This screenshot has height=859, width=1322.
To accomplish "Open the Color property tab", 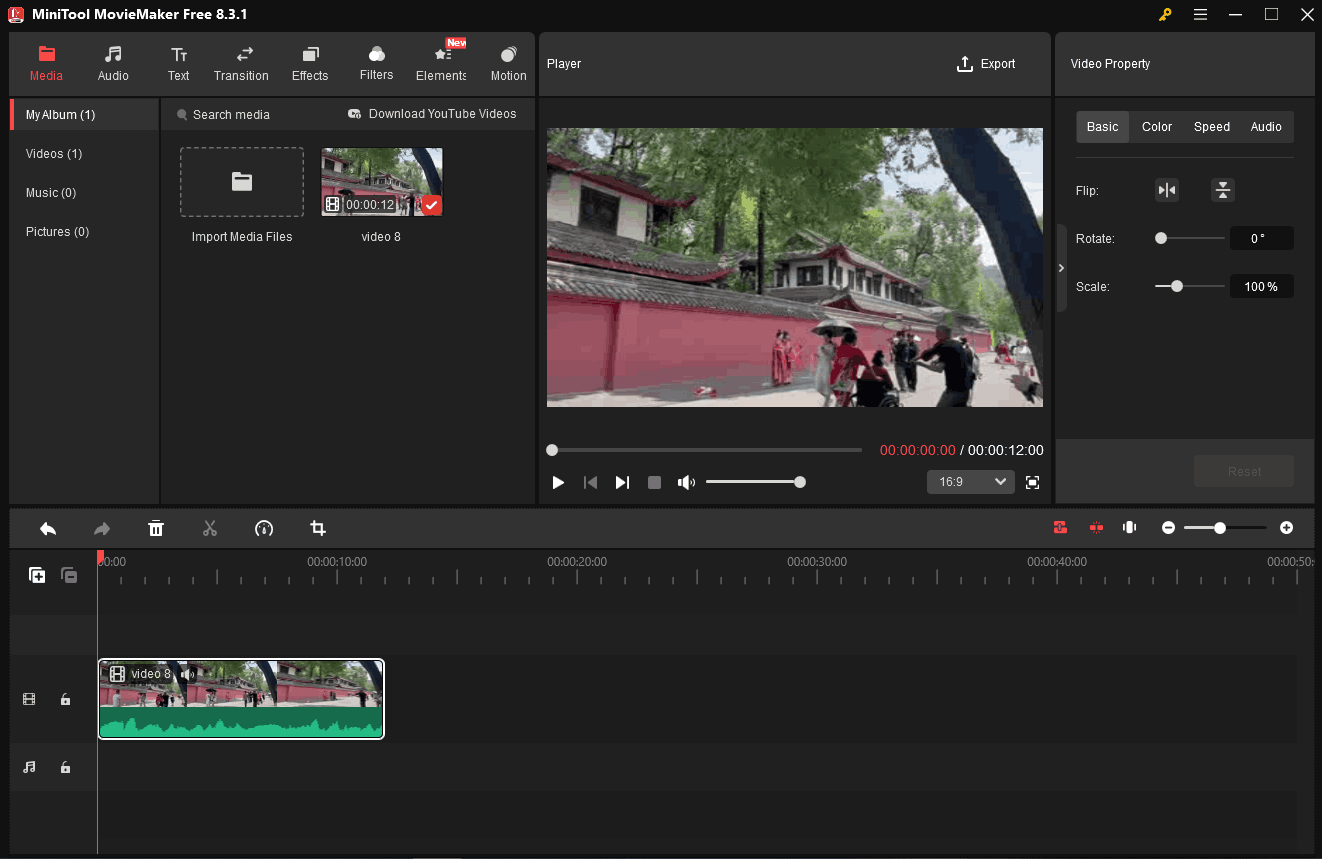I will click(x=1157, y=127).
